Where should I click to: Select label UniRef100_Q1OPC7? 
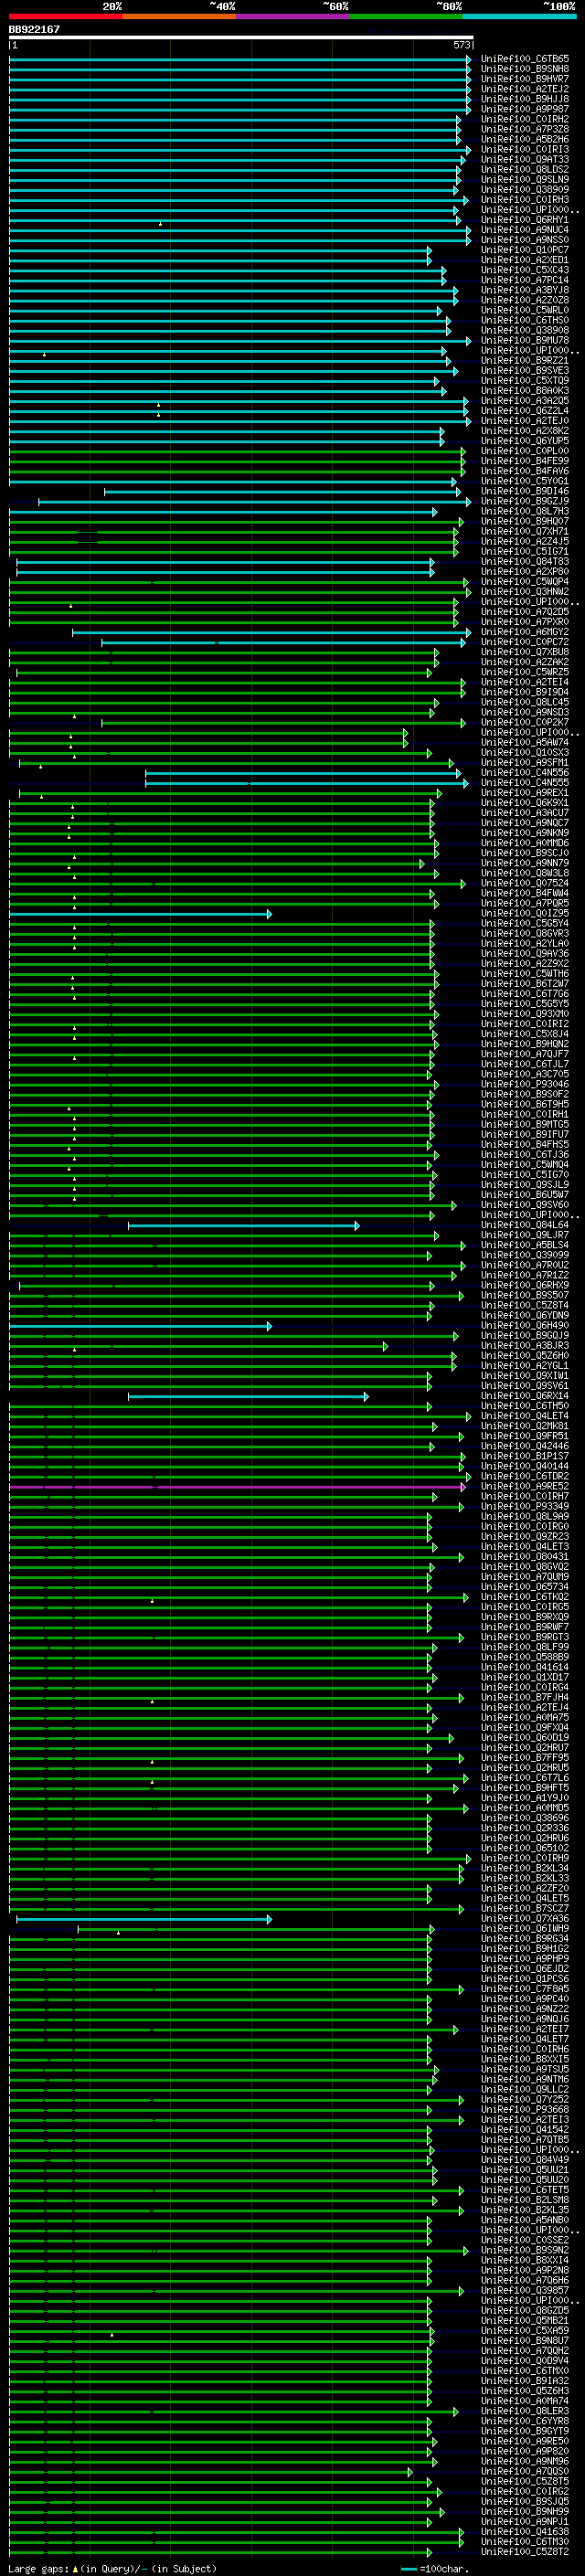coord(525,250)
